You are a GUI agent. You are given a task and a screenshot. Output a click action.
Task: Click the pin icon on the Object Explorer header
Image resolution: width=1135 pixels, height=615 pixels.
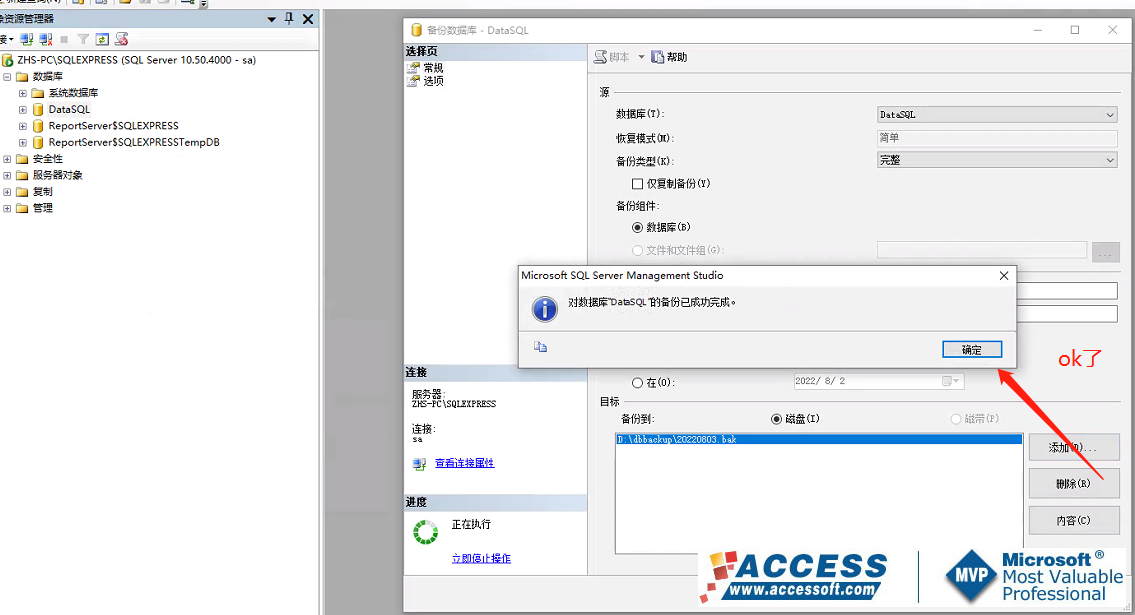(289, 19)
